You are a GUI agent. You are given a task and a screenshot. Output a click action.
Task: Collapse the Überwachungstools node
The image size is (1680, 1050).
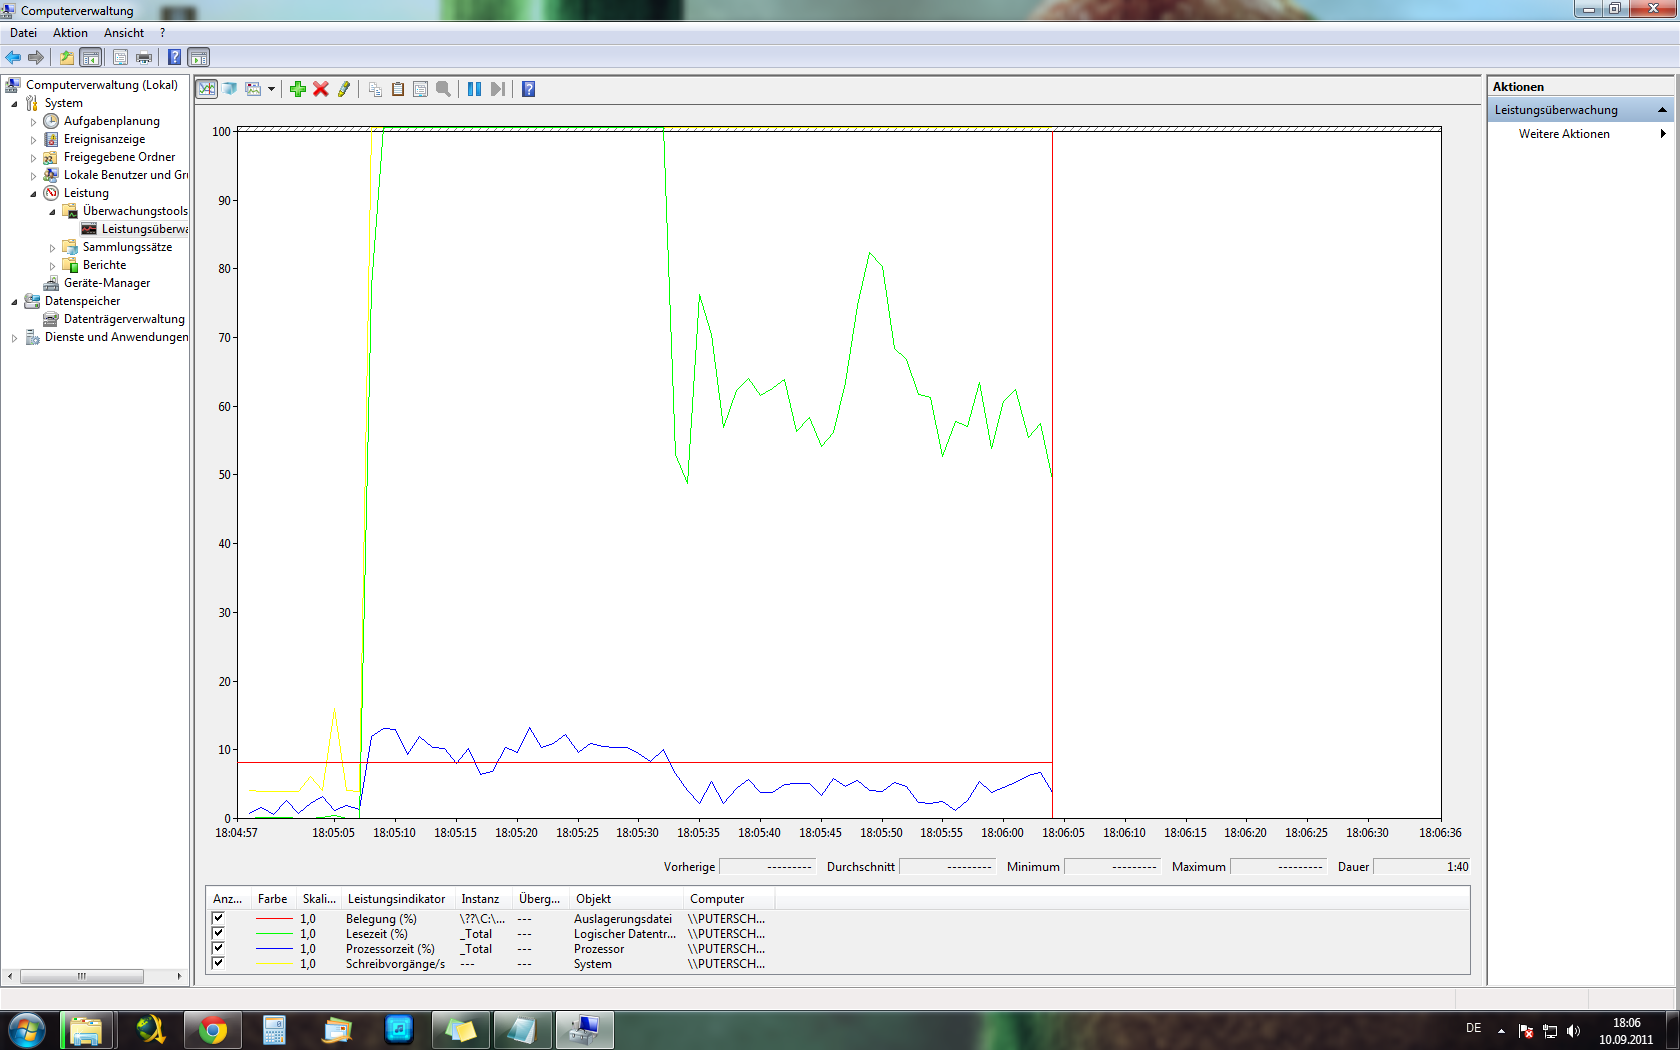[x=52, y=212]
